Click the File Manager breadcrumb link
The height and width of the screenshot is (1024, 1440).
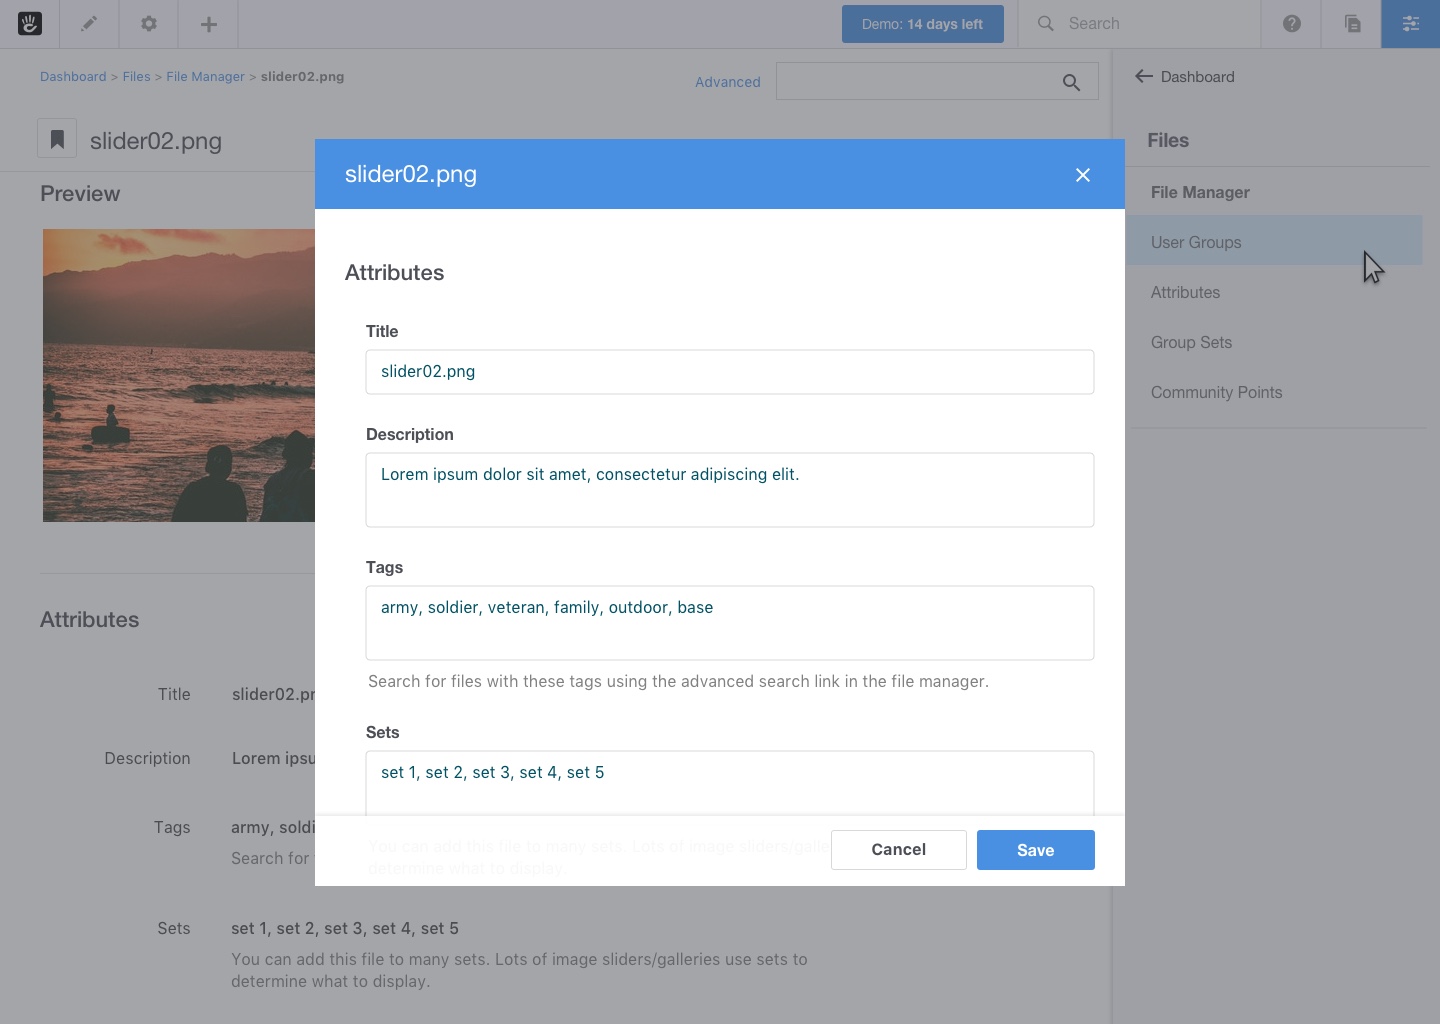[204, 76]
